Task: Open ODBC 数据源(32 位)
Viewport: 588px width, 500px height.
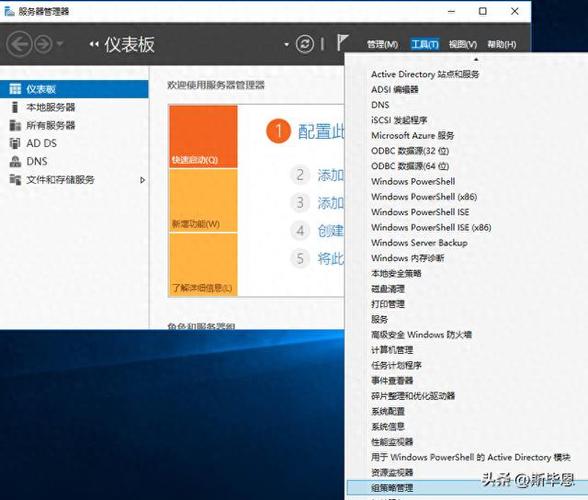Action: (x=410, y=151)
